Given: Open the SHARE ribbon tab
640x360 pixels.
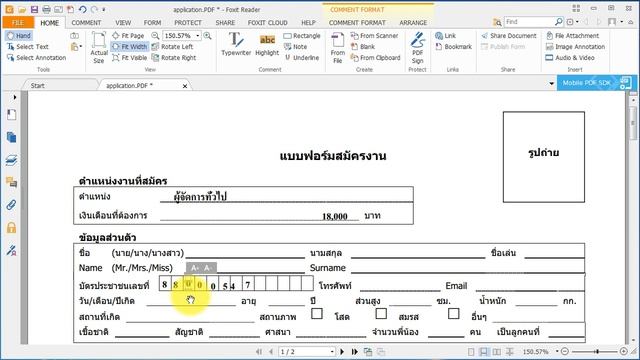Looking at the screenshot, I should (x=225, y=23).
